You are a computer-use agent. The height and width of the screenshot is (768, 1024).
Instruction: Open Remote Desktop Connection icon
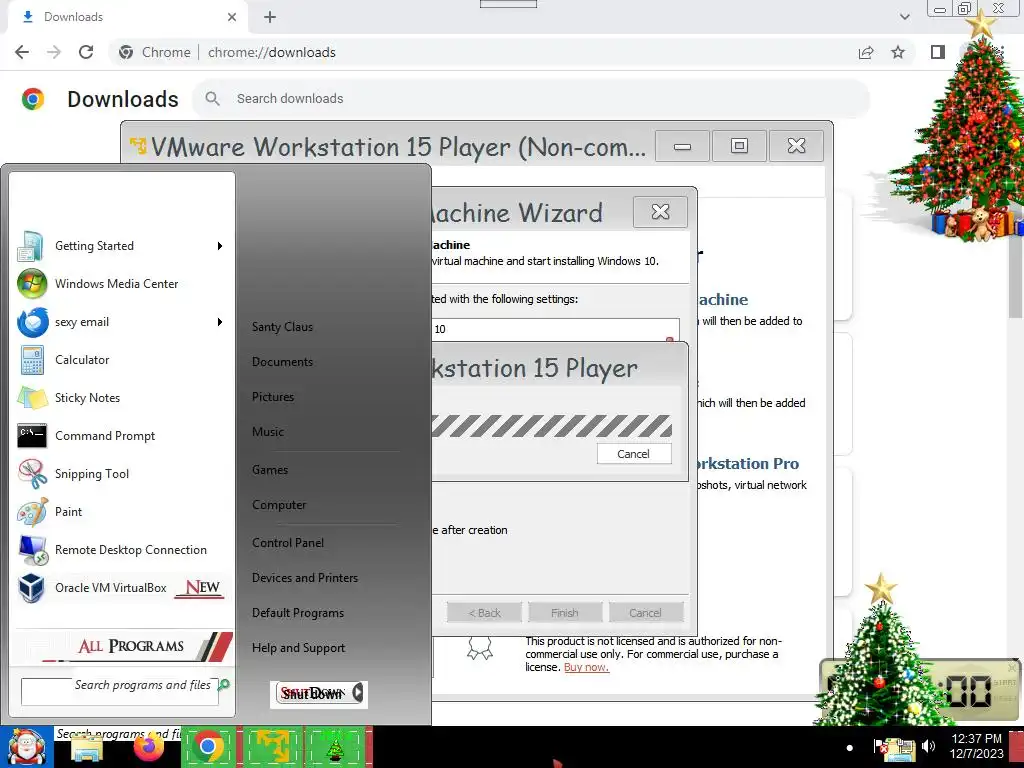[32, 550]
